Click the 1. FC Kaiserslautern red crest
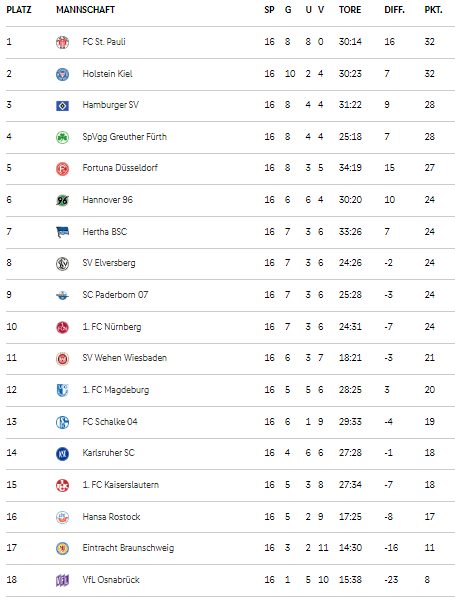The height and width of the screenshot is (600, 455). tap(62, 485)
